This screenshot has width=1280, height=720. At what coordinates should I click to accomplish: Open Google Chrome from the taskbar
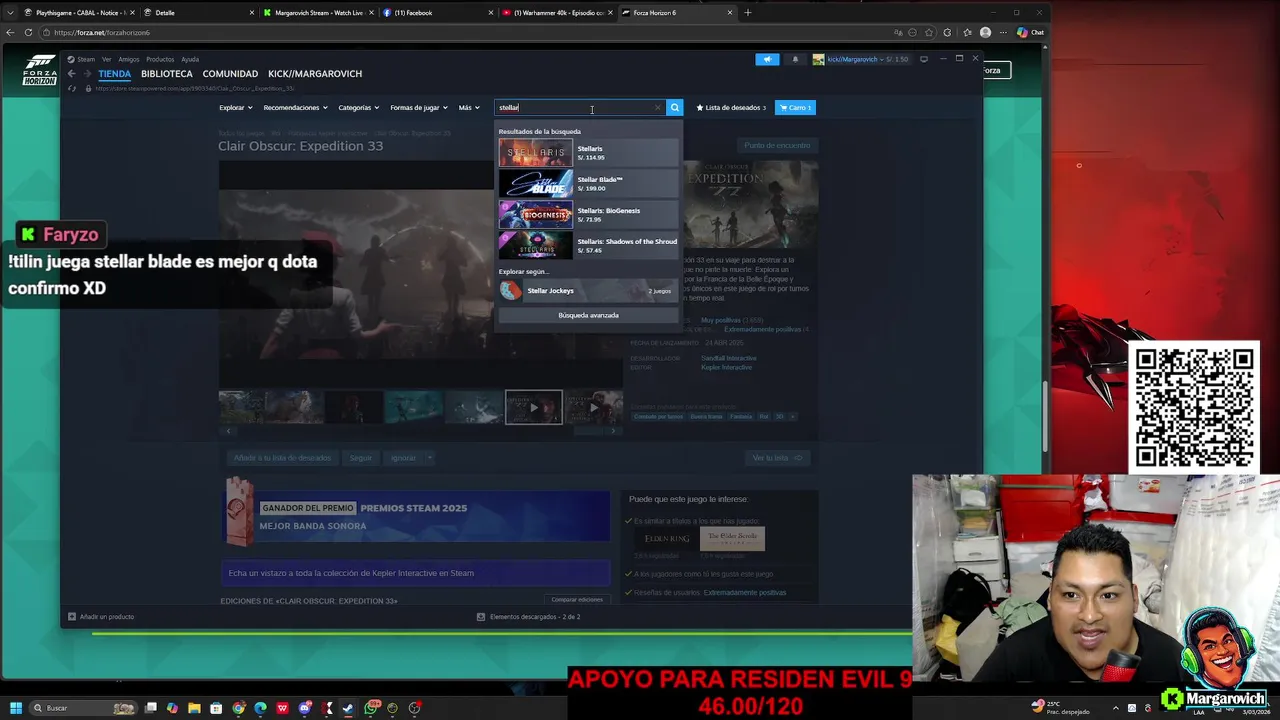tap(238, 708)
